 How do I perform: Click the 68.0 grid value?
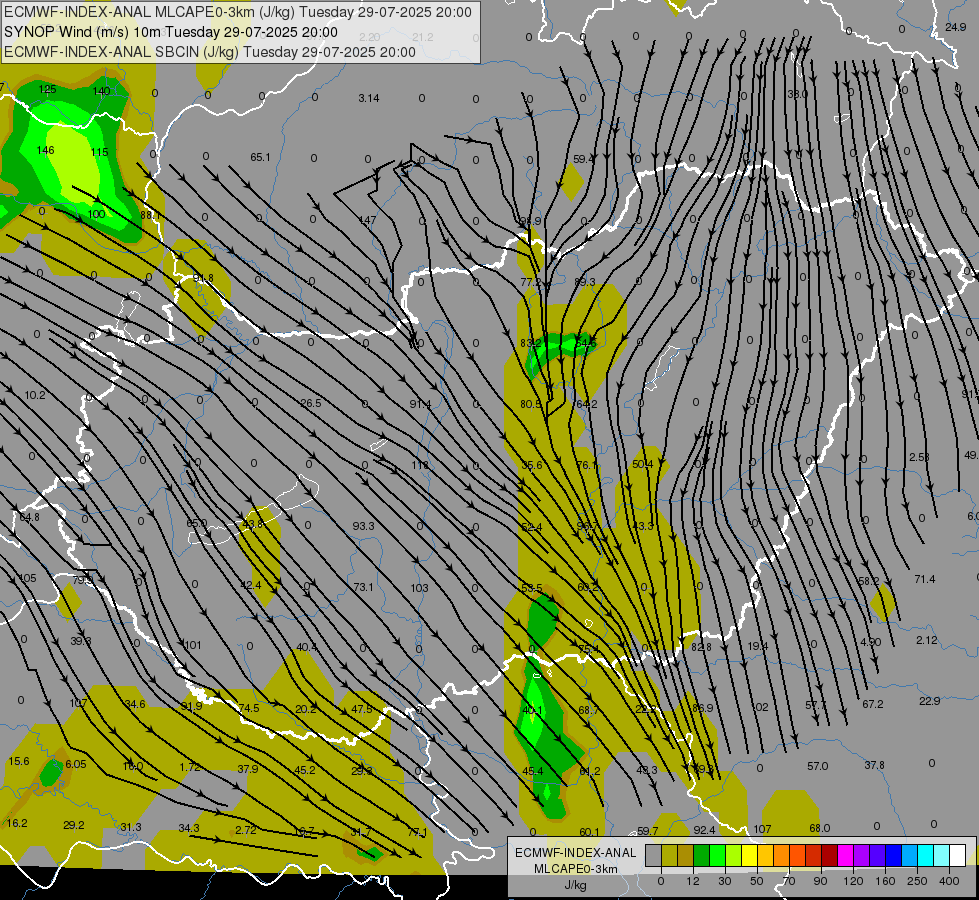[820, 828]
